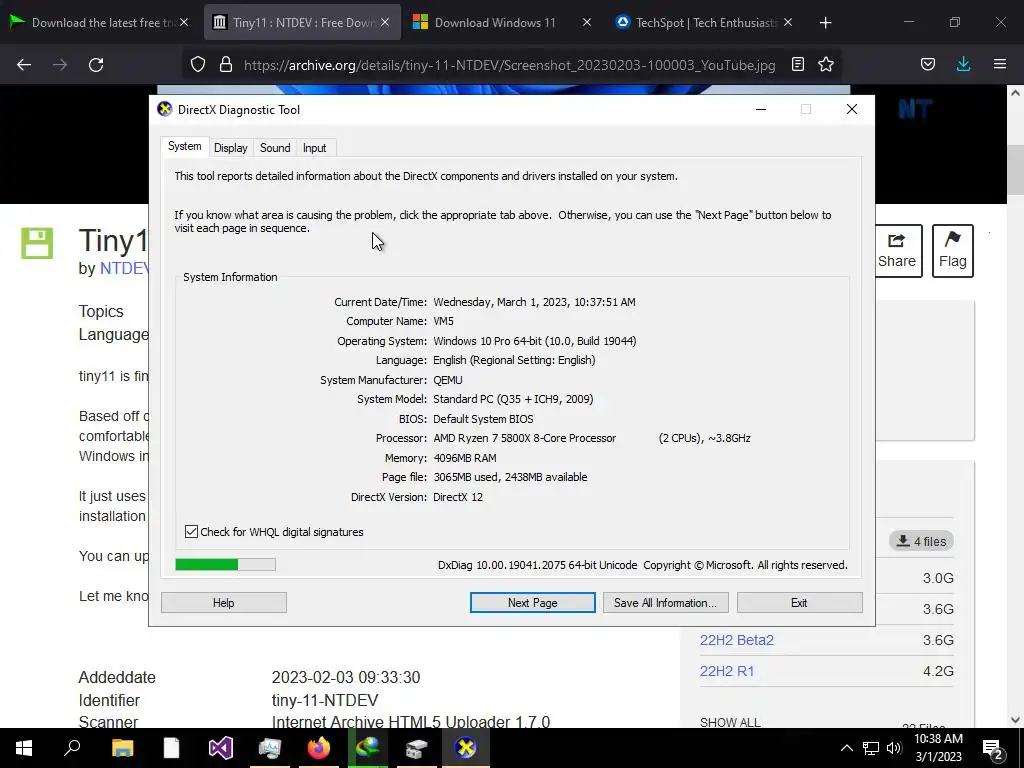
Task: Bookmark this page with star icon
Action: [x=825, y=65]
